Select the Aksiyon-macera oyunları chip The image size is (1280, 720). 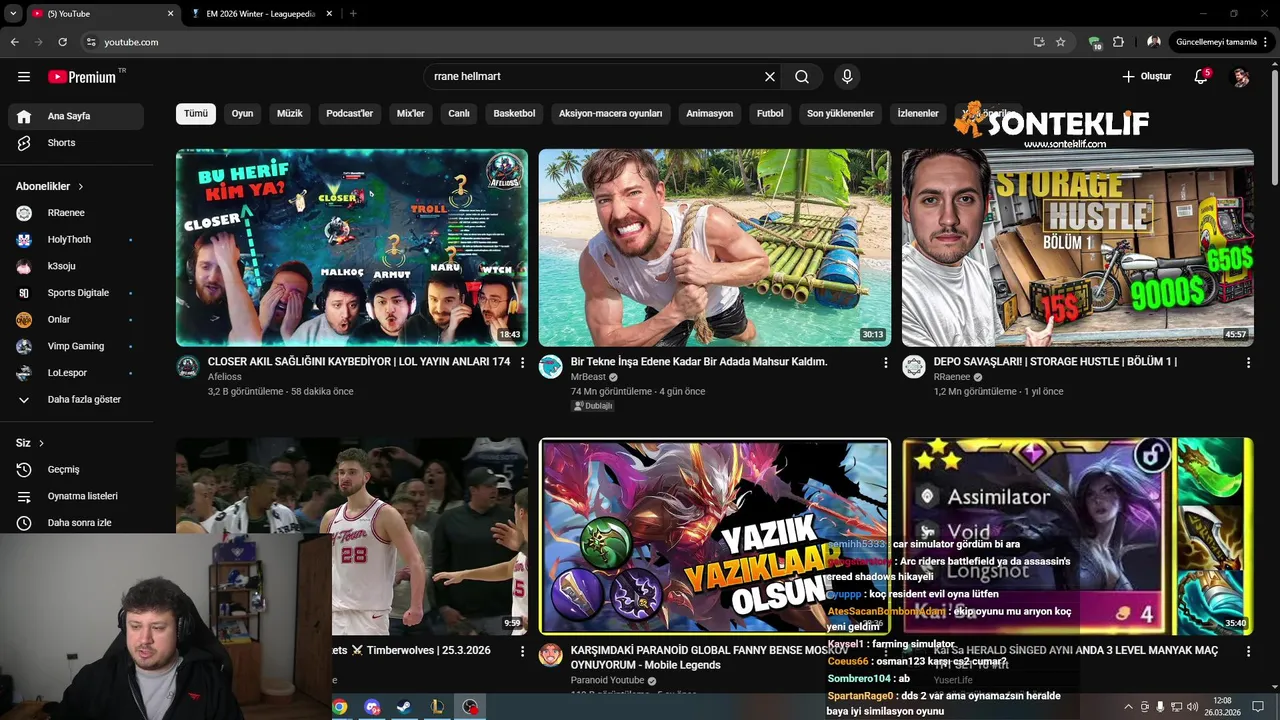611,113
